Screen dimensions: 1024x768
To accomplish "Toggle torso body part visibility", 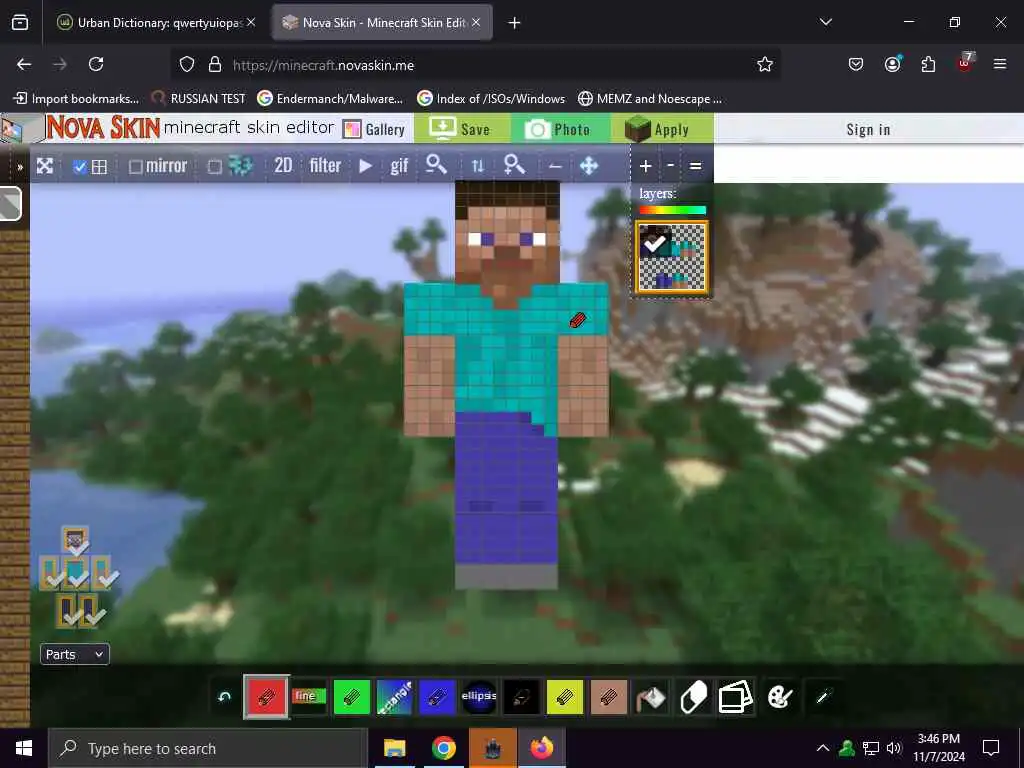I will 77,572.
